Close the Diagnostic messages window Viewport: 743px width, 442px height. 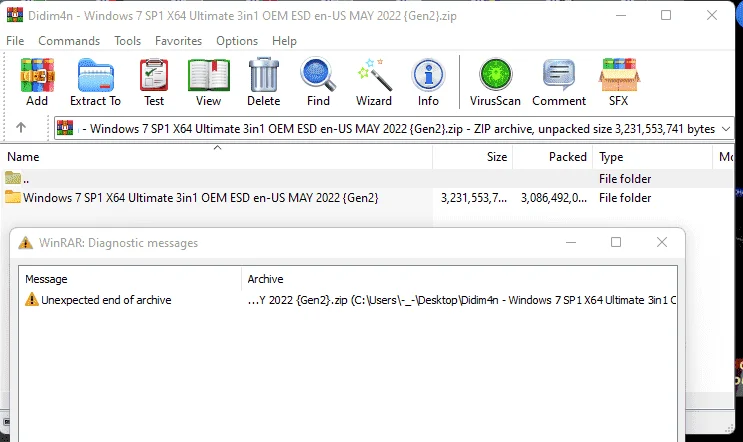click(x=662, y=243)
